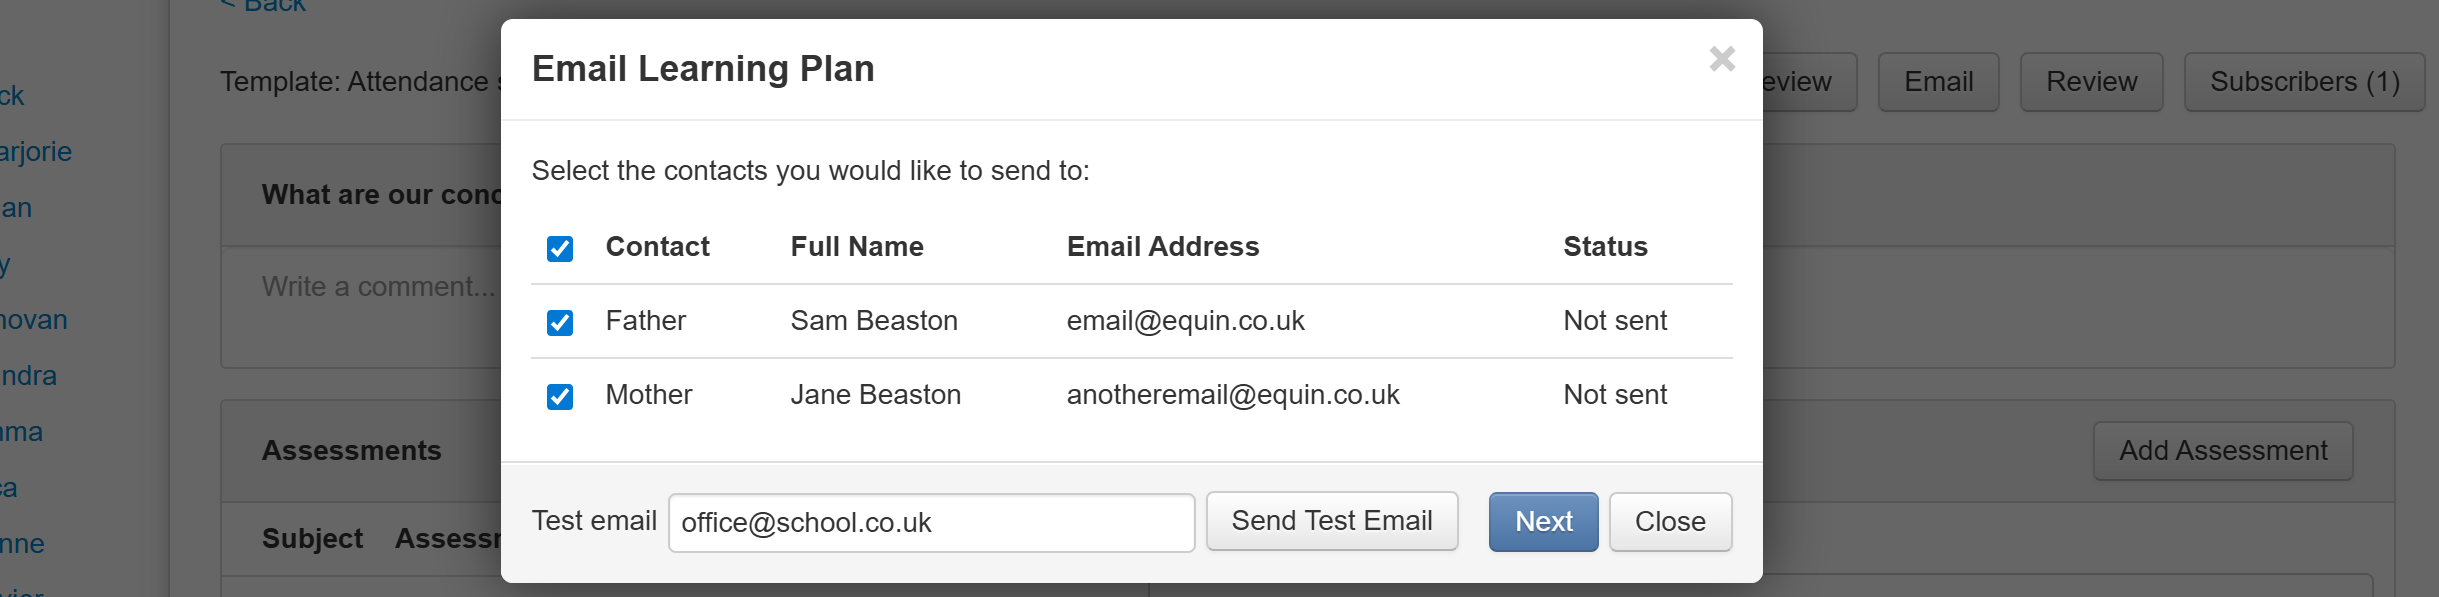
Task: Select the sidebar name ending in "ovan"
Action: pos(34,320)
